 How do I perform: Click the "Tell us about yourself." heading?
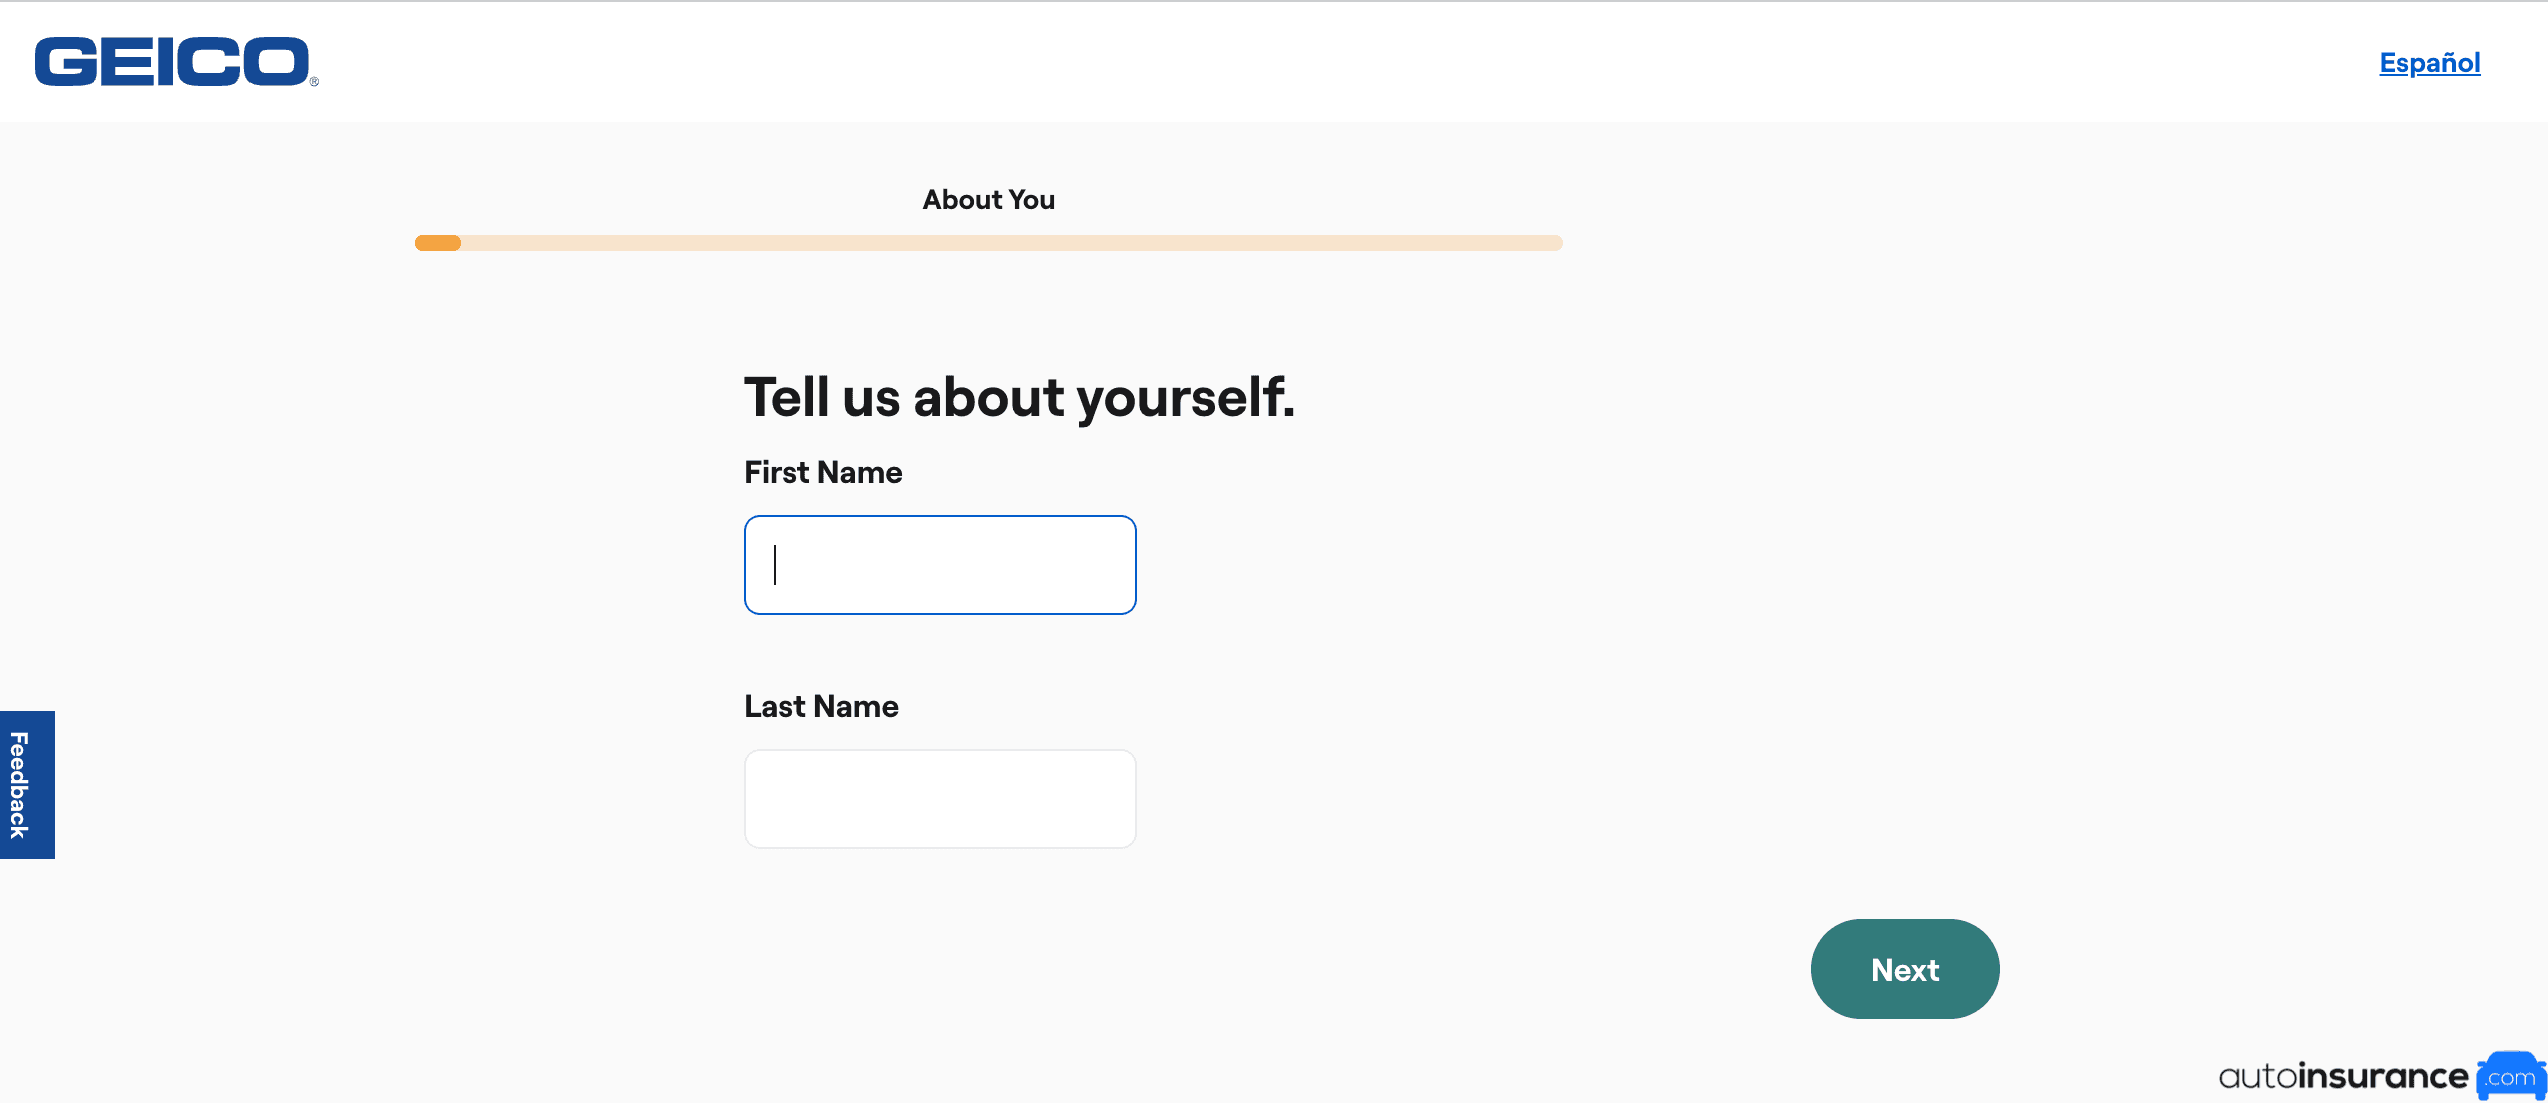point(1019,397)
